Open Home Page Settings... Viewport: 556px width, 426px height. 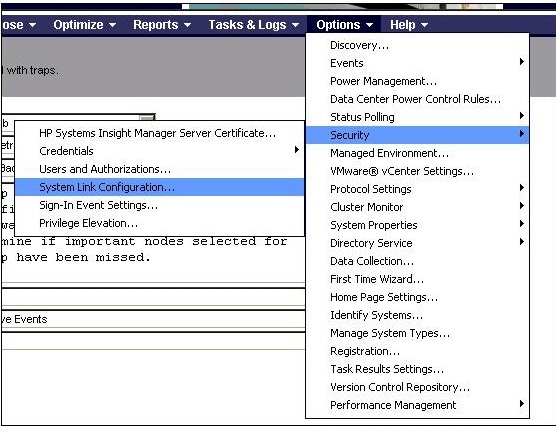[x=417, y=297]
